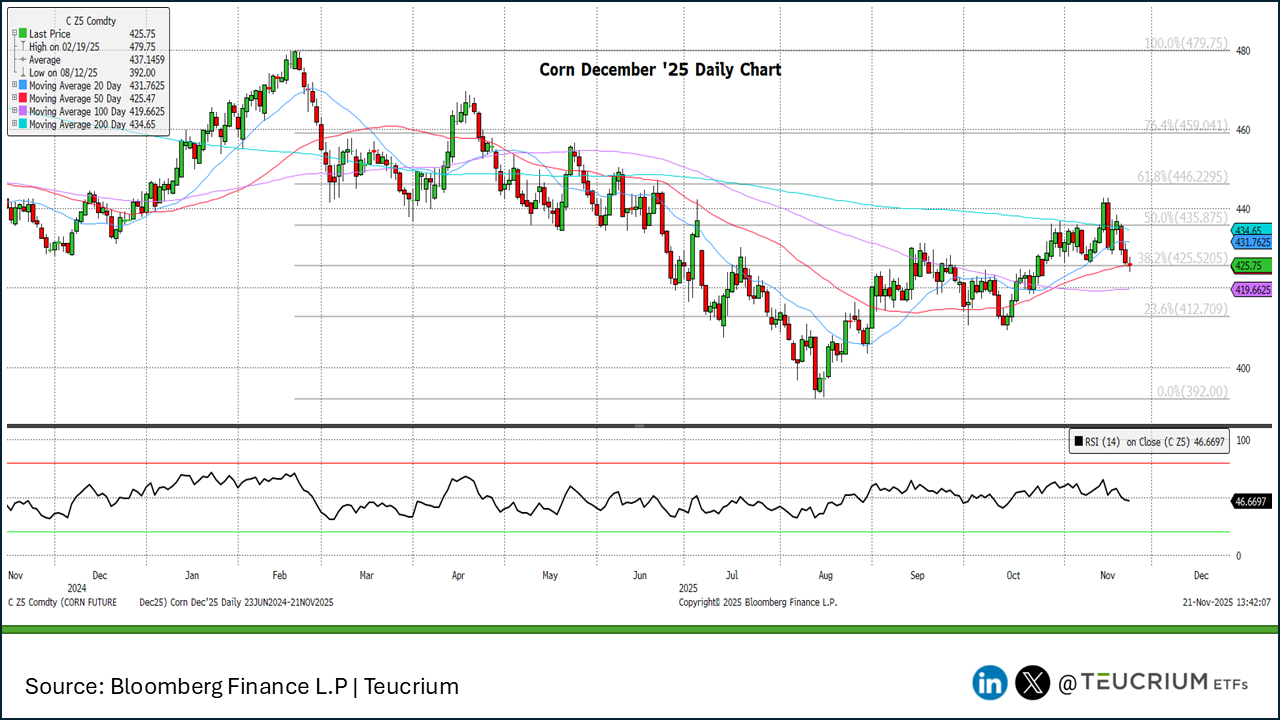Viewport: 1280px width, 720px height.
Task: Click the LinkedIn icon
Action: (990, 683)
